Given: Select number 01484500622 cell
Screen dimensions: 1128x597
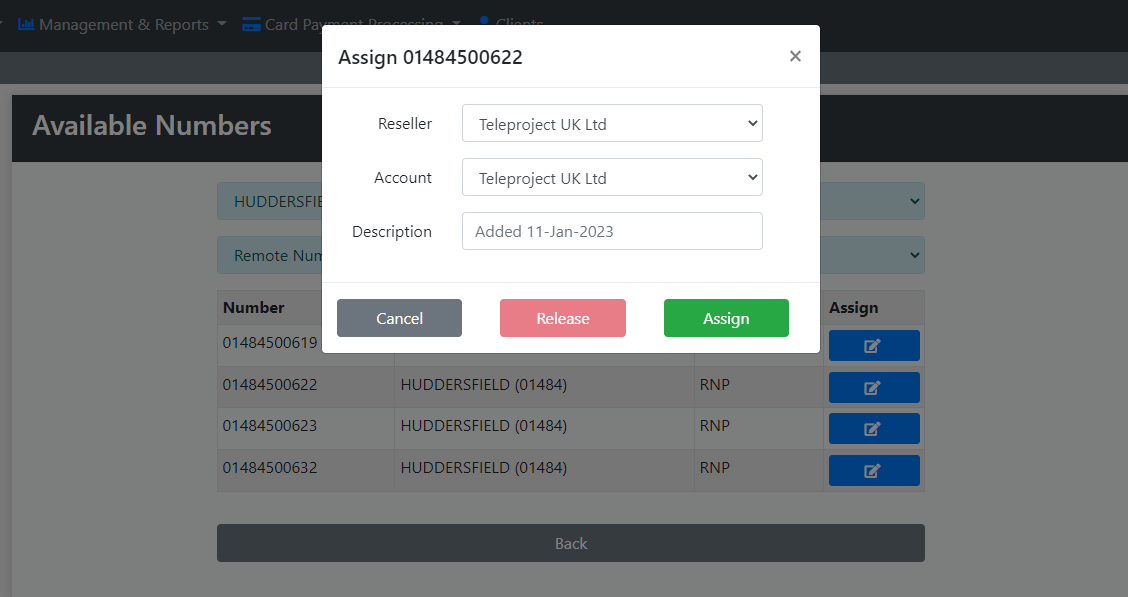Looking at the screenshot, I should pyautogui.click(x=306, y=387).
